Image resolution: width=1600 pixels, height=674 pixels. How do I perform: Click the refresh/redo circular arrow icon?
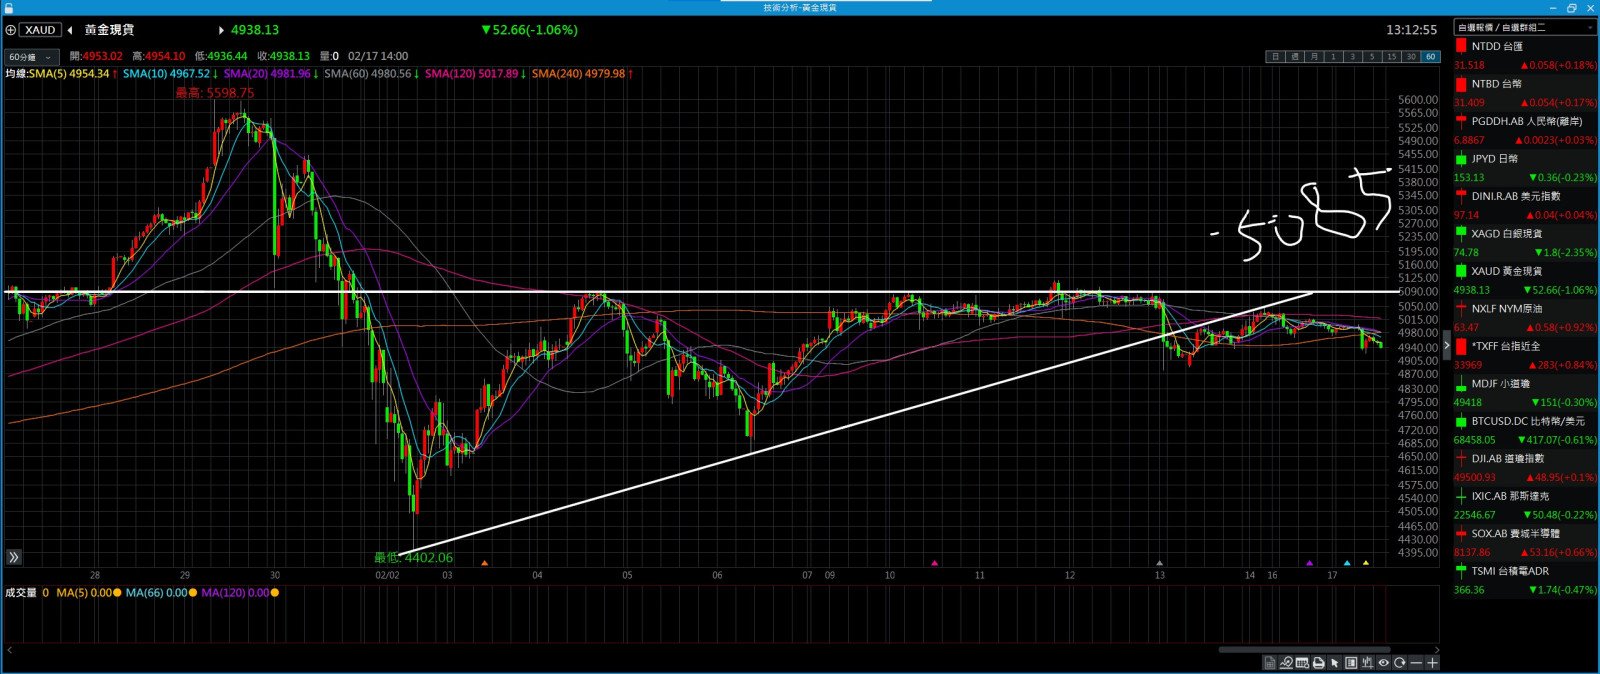pyautogui.click(x=1400, y=663)
